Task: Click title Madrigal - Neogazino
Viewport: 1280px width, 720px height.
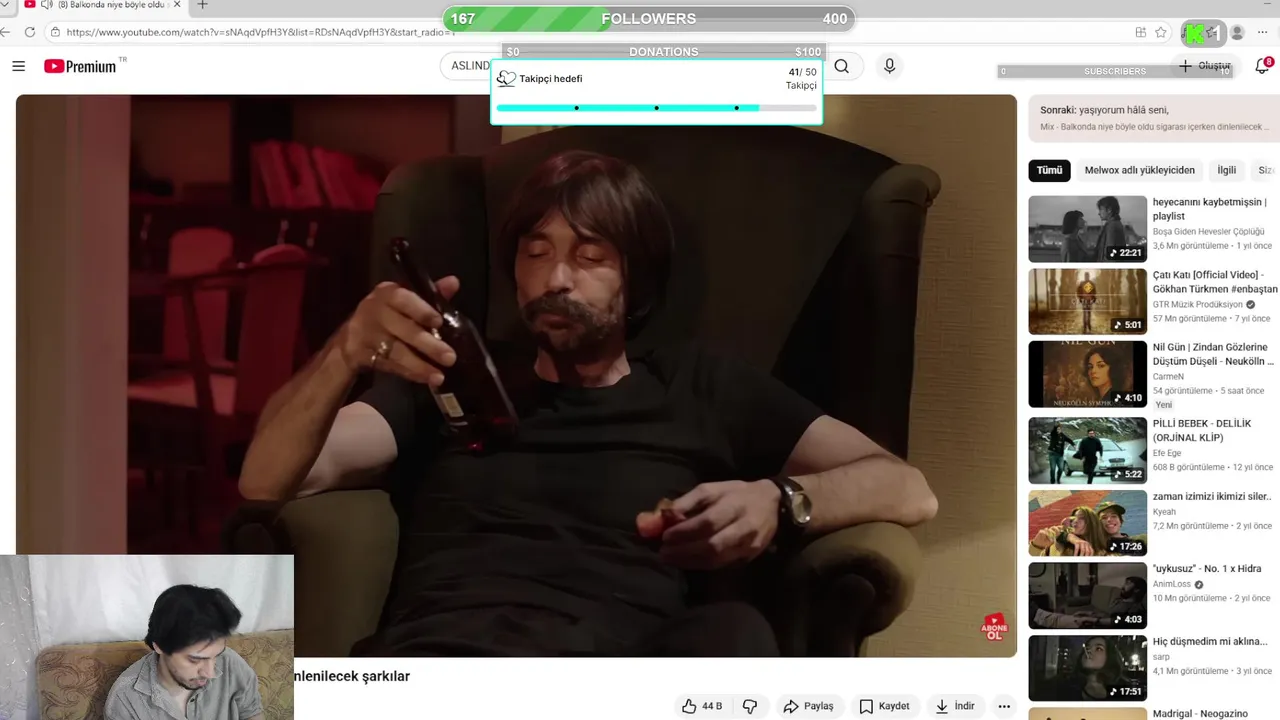Action: [x=1200, y=714]
